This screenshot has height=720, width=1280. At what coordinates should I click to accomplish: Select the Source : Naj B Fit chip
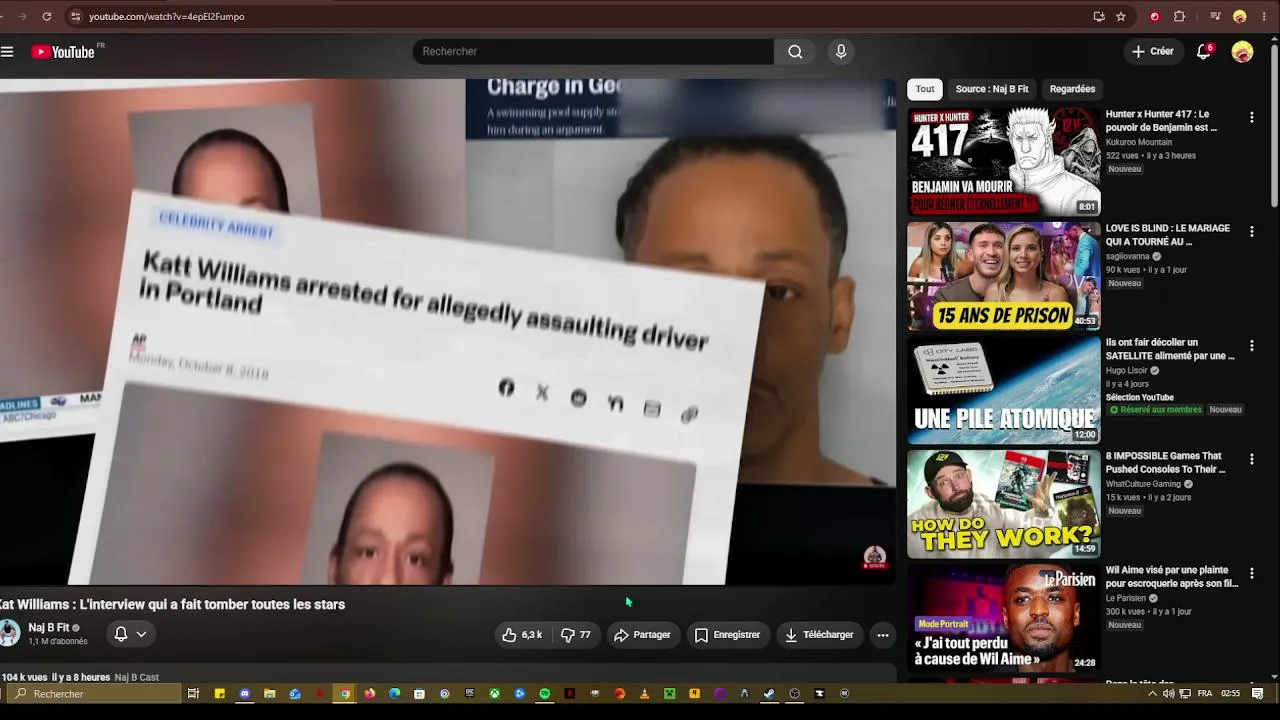(992, 89)
